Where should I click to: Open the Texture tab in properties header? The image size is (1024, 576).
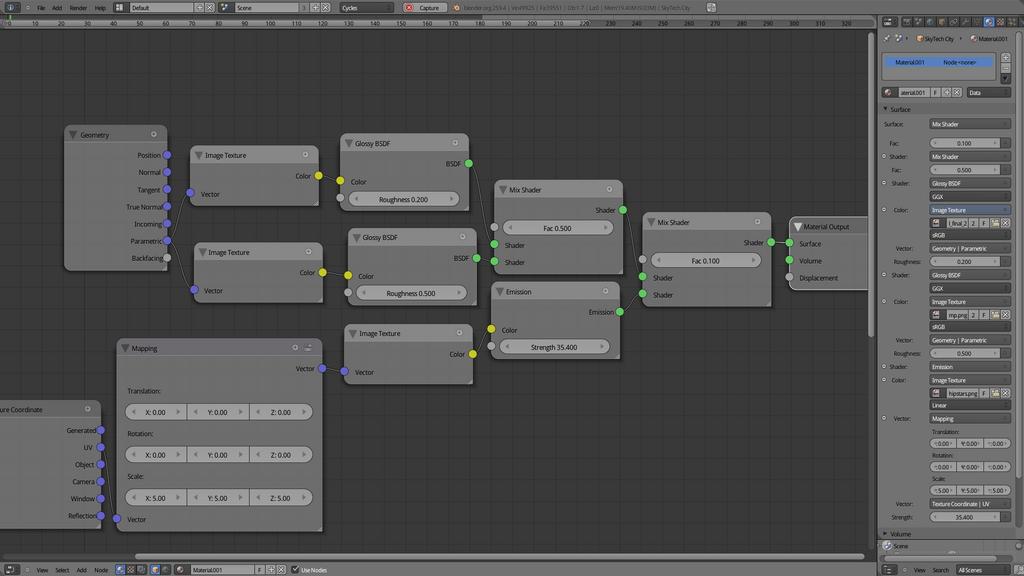1000,22
